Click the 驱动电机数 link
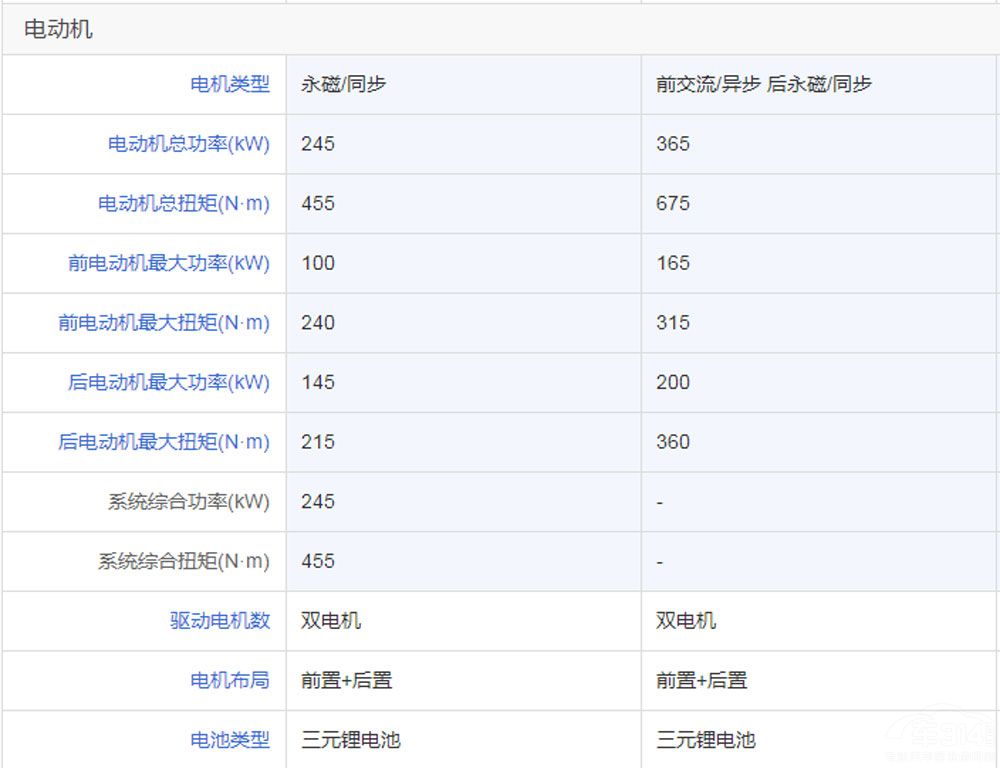This screenshot has height=768, width=1000. click(x=220, y=621)
